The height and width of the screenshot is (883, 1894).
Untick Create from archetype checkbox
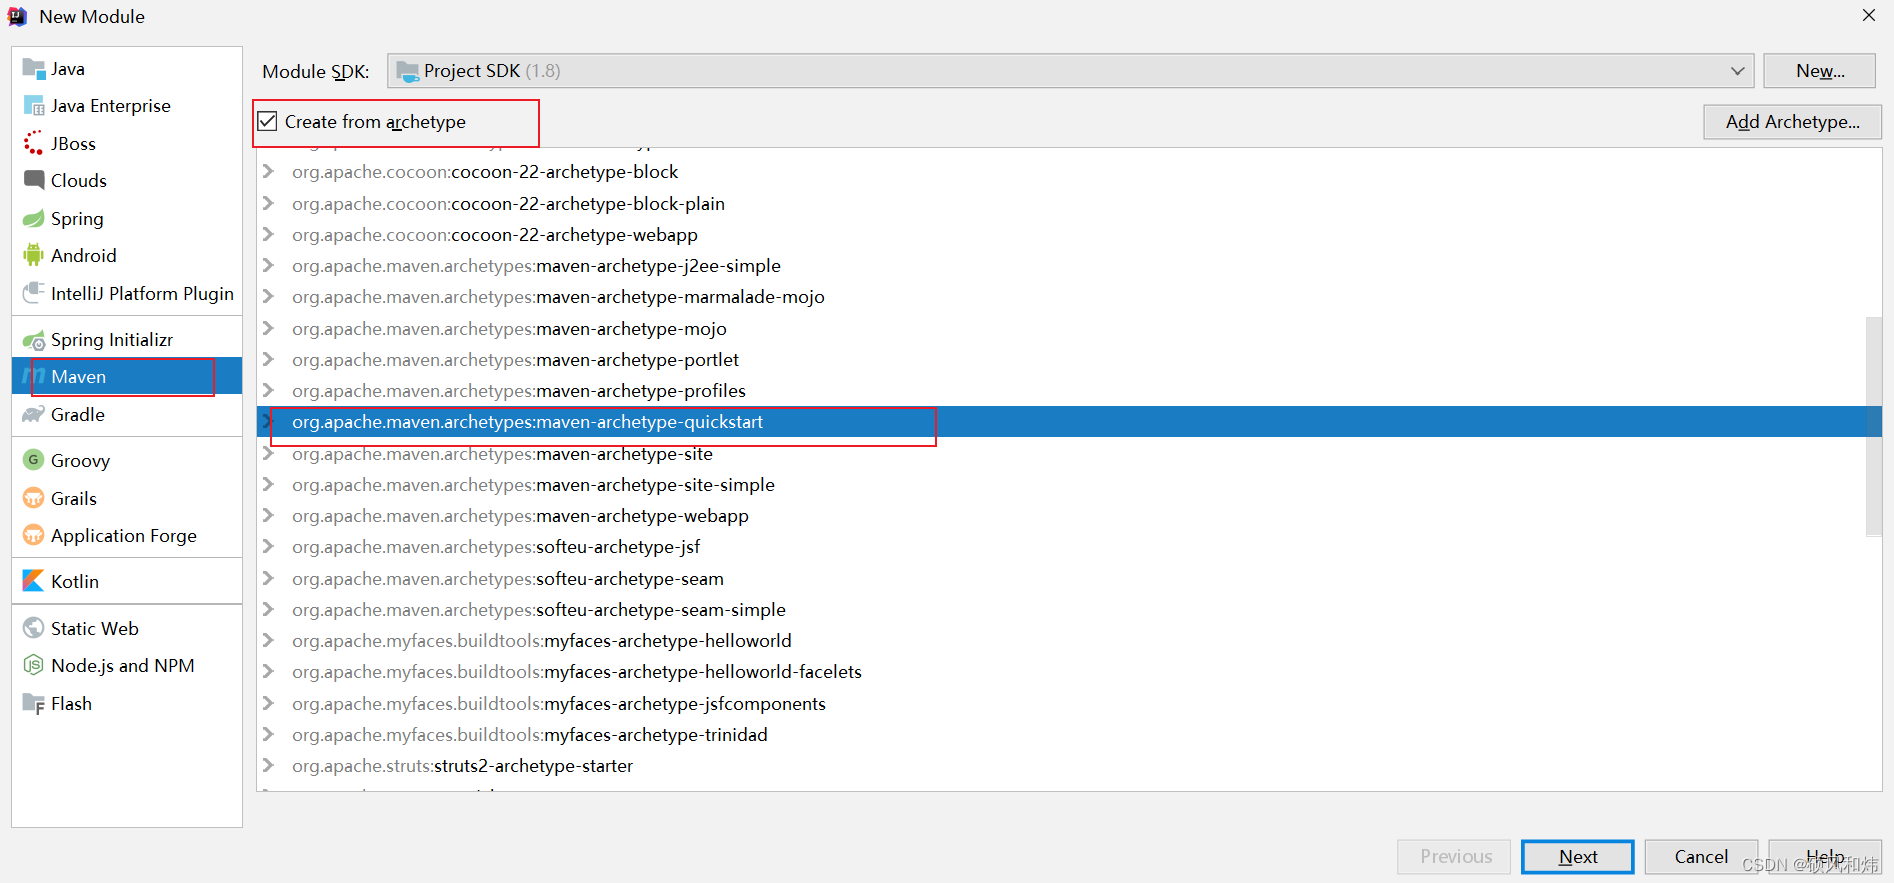click(x=268, y=122)
